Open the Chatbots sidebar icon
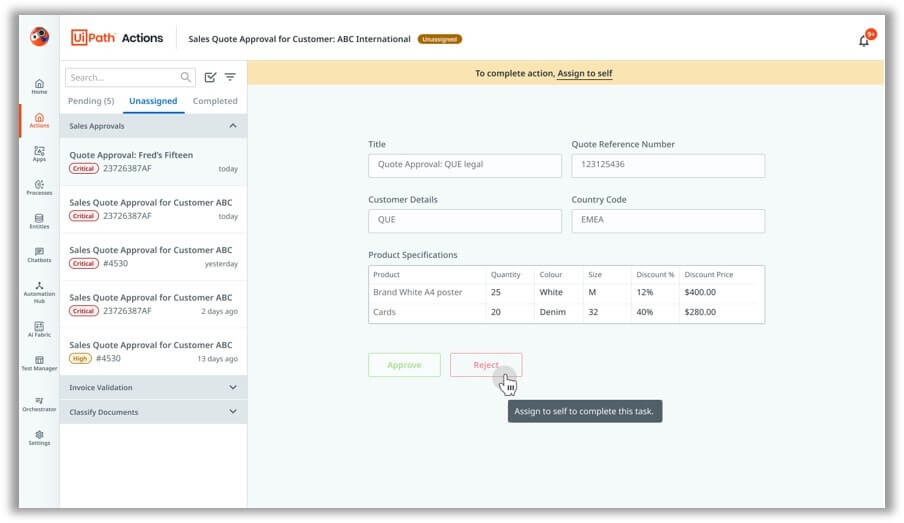 pyautogui.click(x=39, y=255)
